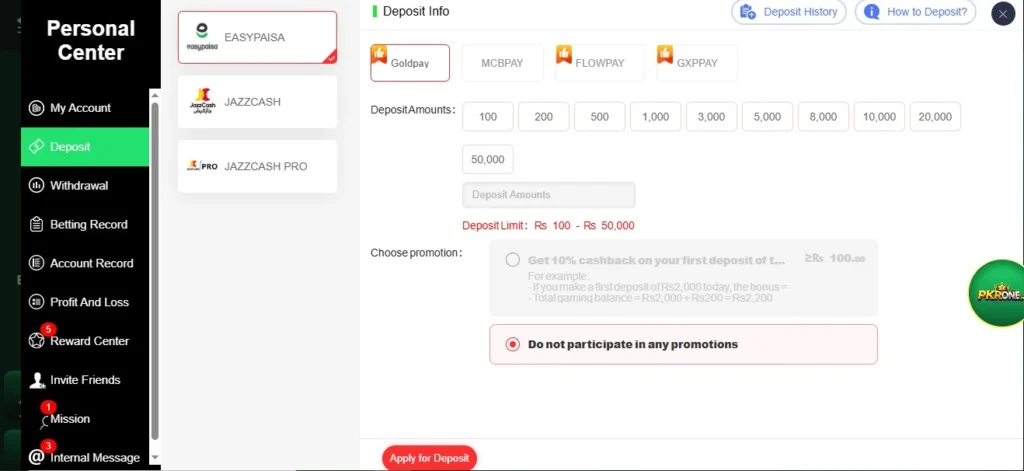The width and height of the screenshot is (1024, 471).
Task: Click the JazzCash logo icon
Action: click(x=202, y=101)
